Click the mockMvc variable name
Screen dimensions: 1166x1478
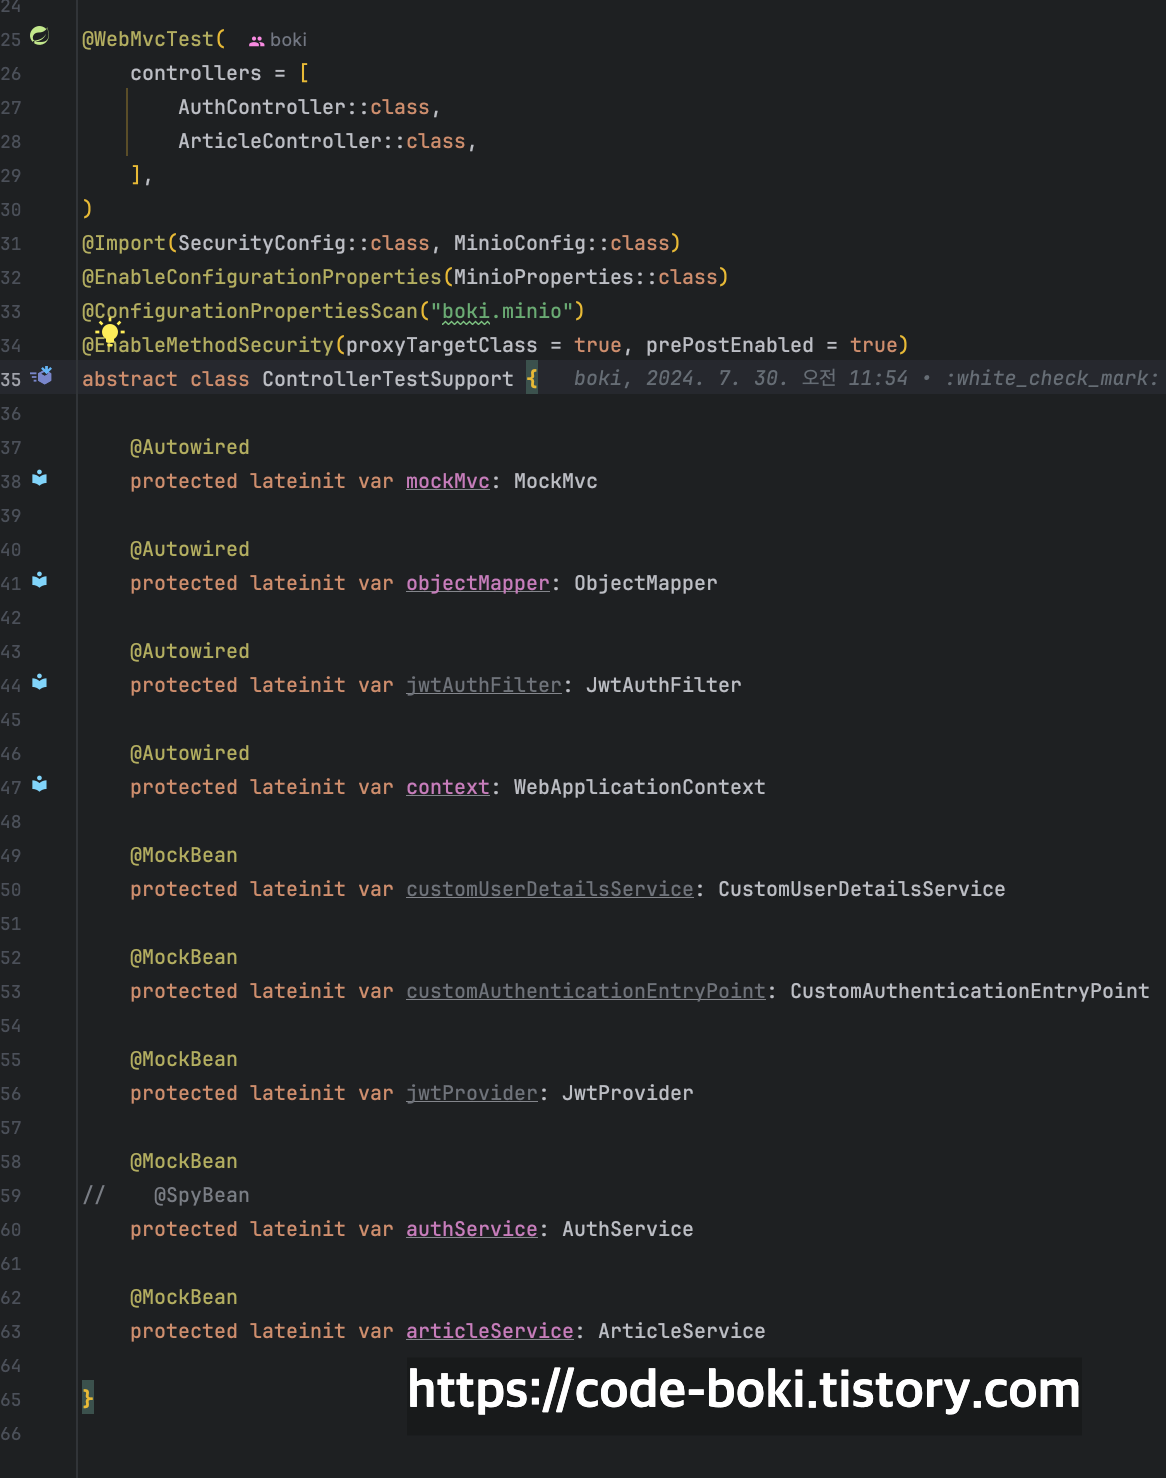click(x=448, y=481)
